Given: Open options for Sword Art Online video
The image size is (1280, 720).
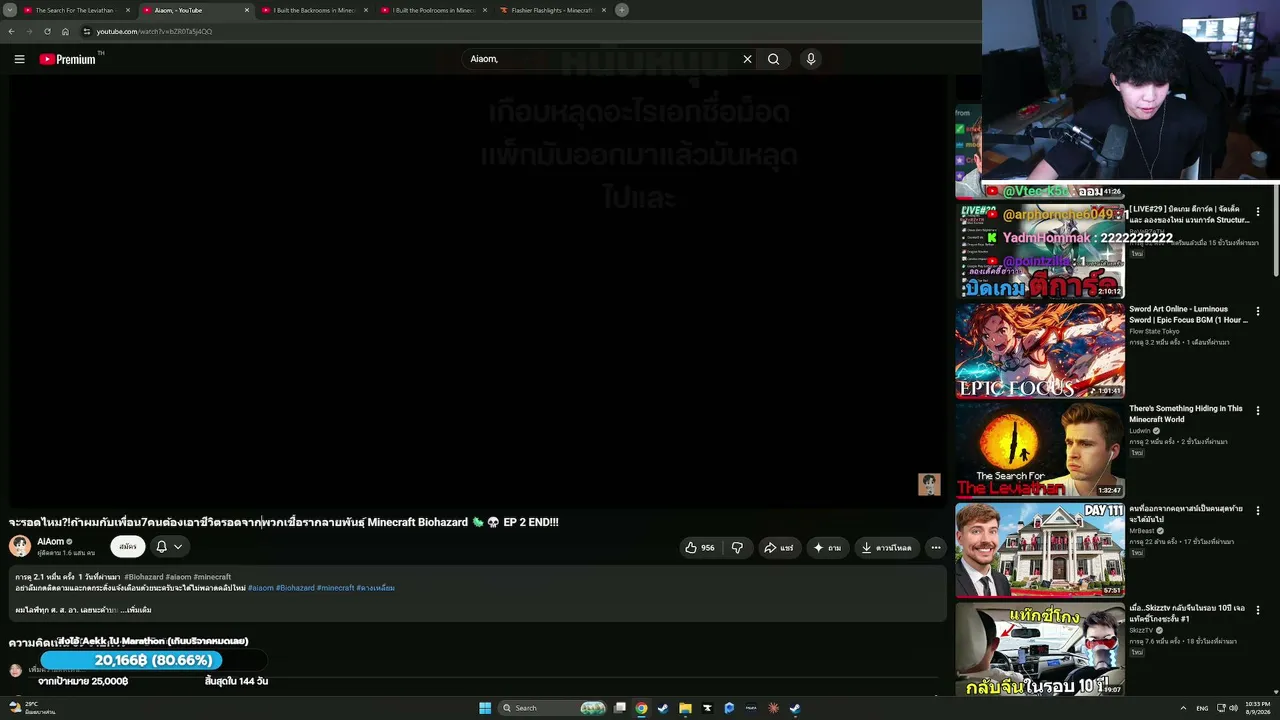Looking at the screenshot, I should tap(1258, 312).
